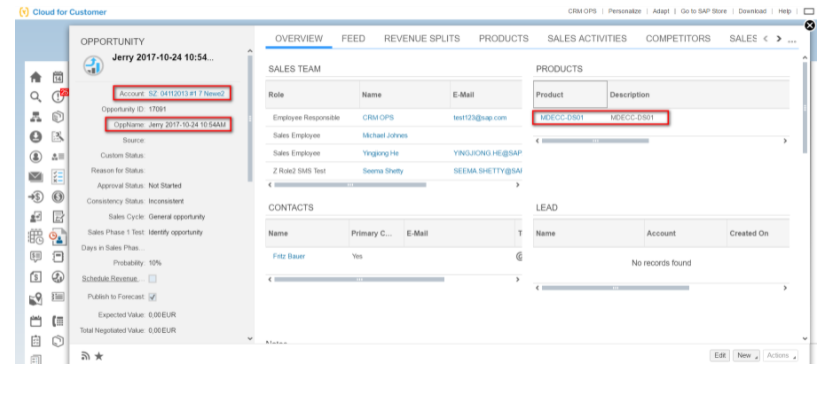This screenshot has height=398, width=822.
Task: Click horizontal scrollbar under Lead table
Action: coord(615,288)
